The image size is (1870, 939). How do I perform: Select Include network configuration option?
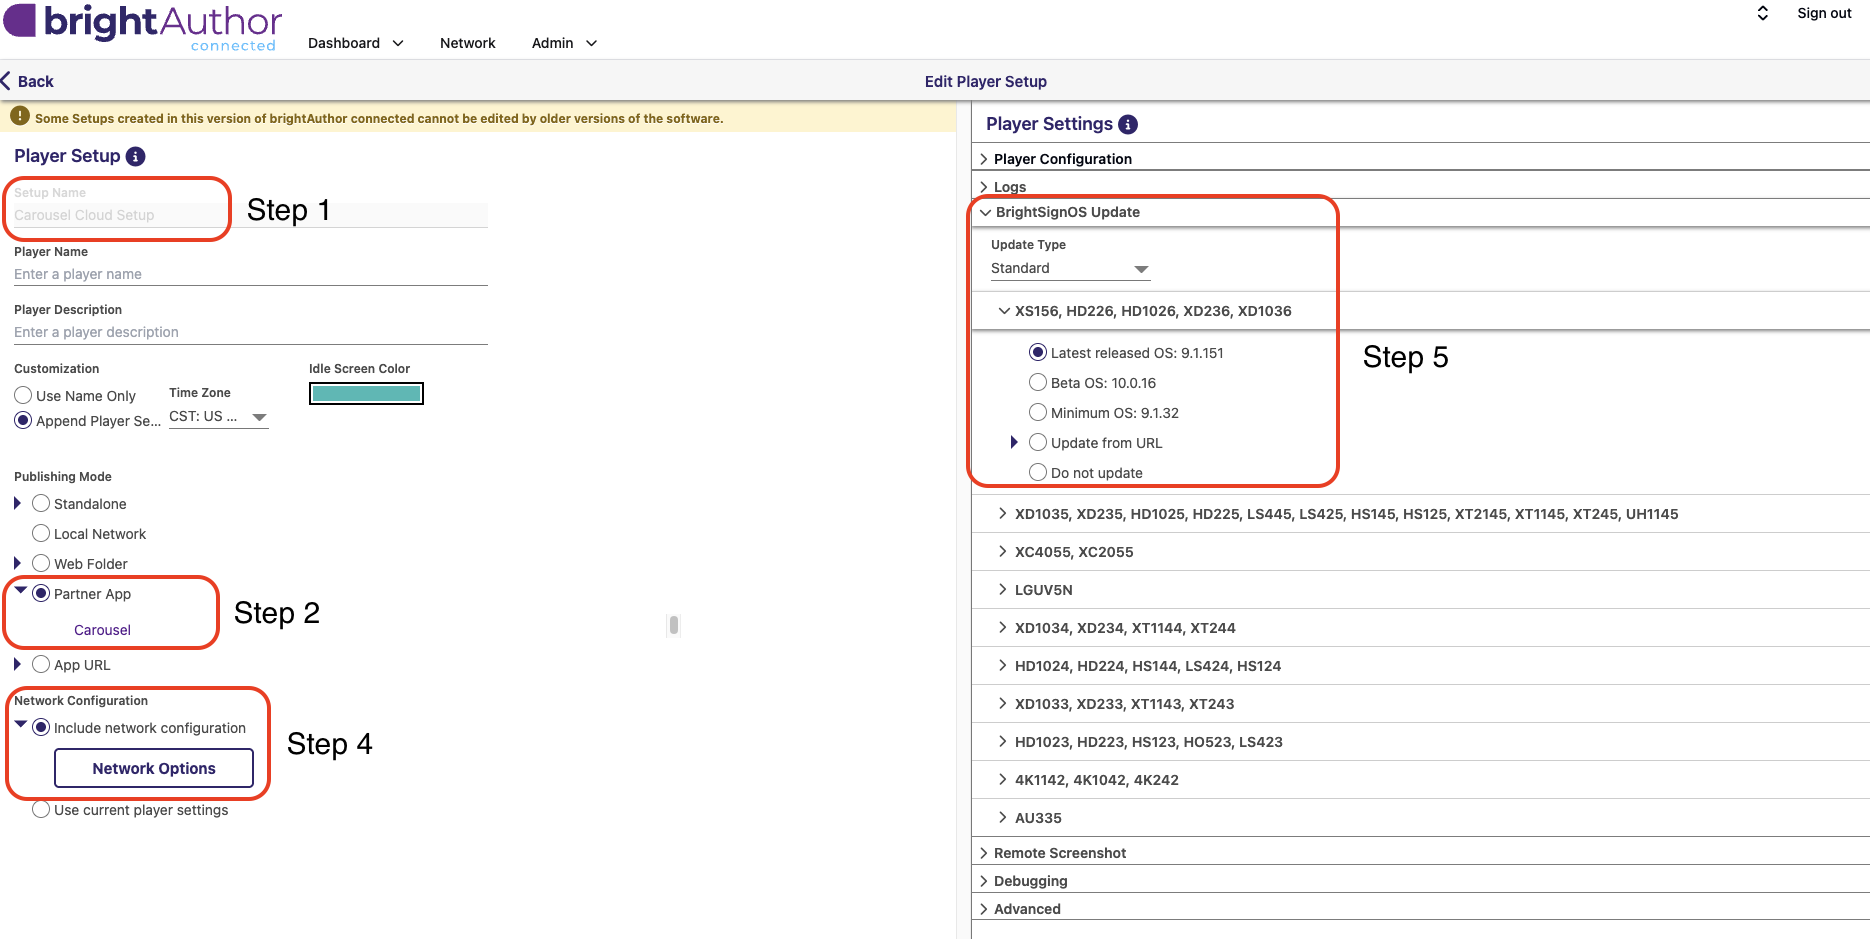click(41, 727)
